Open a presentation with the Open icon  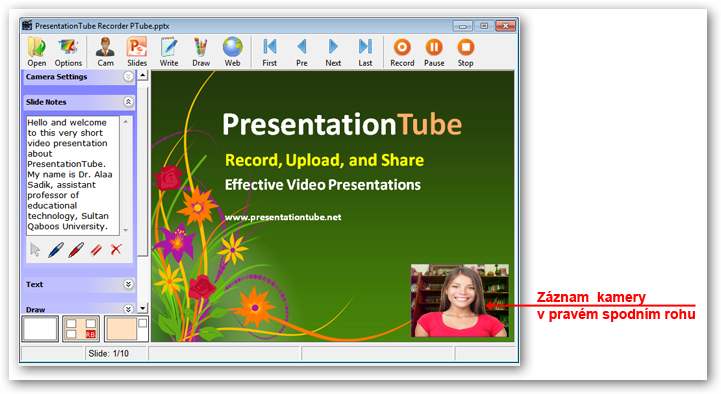[x=36, y=52]
